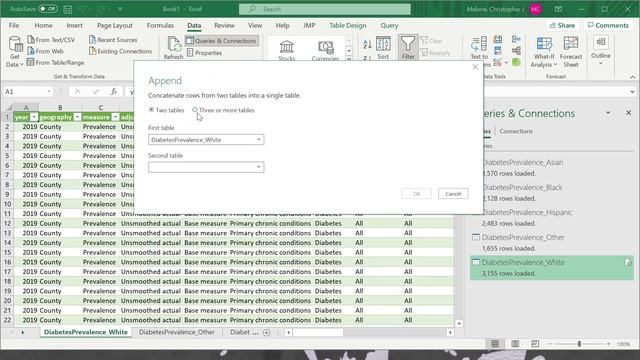Open query Properties in ribbon
This screenshot has height=360, width=640.
[204, 53]
